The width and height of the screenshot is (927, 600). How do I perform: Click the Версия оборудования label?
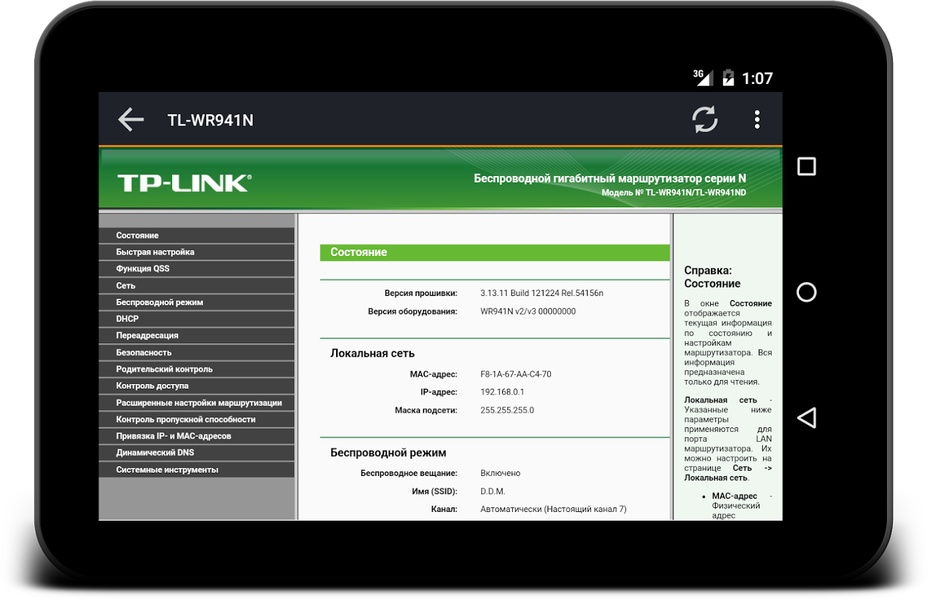[413, 312]
